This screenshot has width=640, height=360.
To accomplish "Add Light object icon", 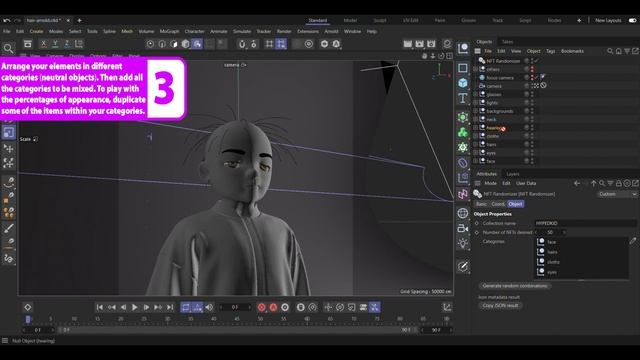I will coord(463,243).
